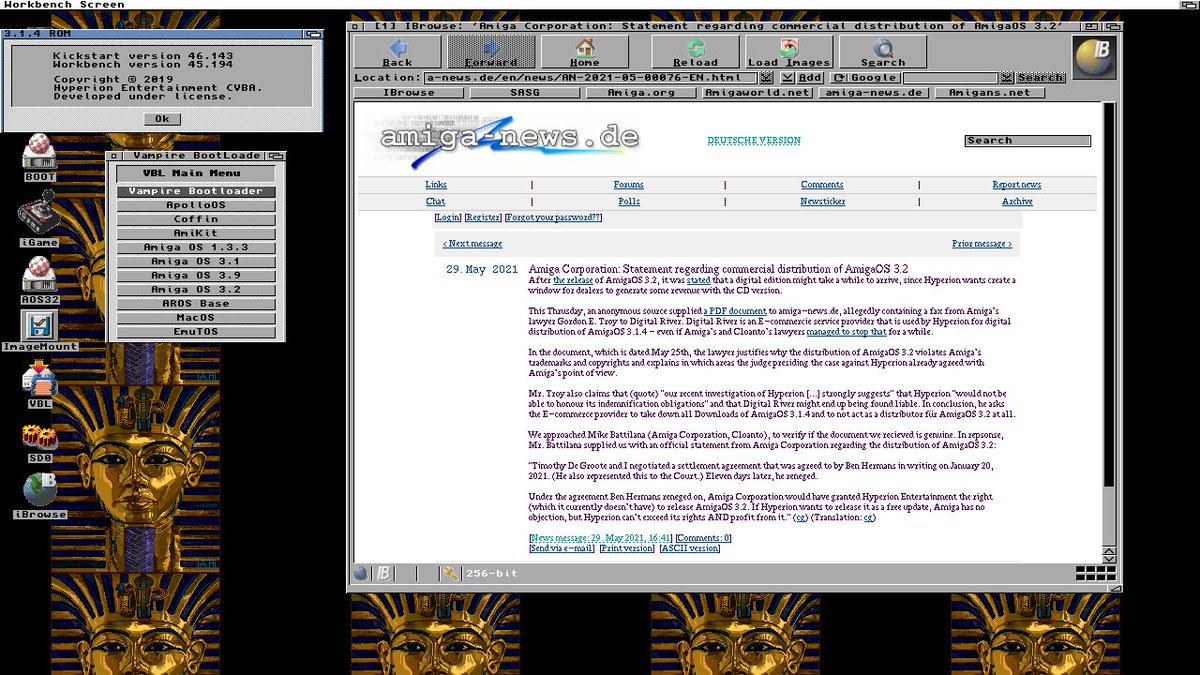The image size is (1200, 675).
Task: Open the Report news link
Action: click(1017, 184)
